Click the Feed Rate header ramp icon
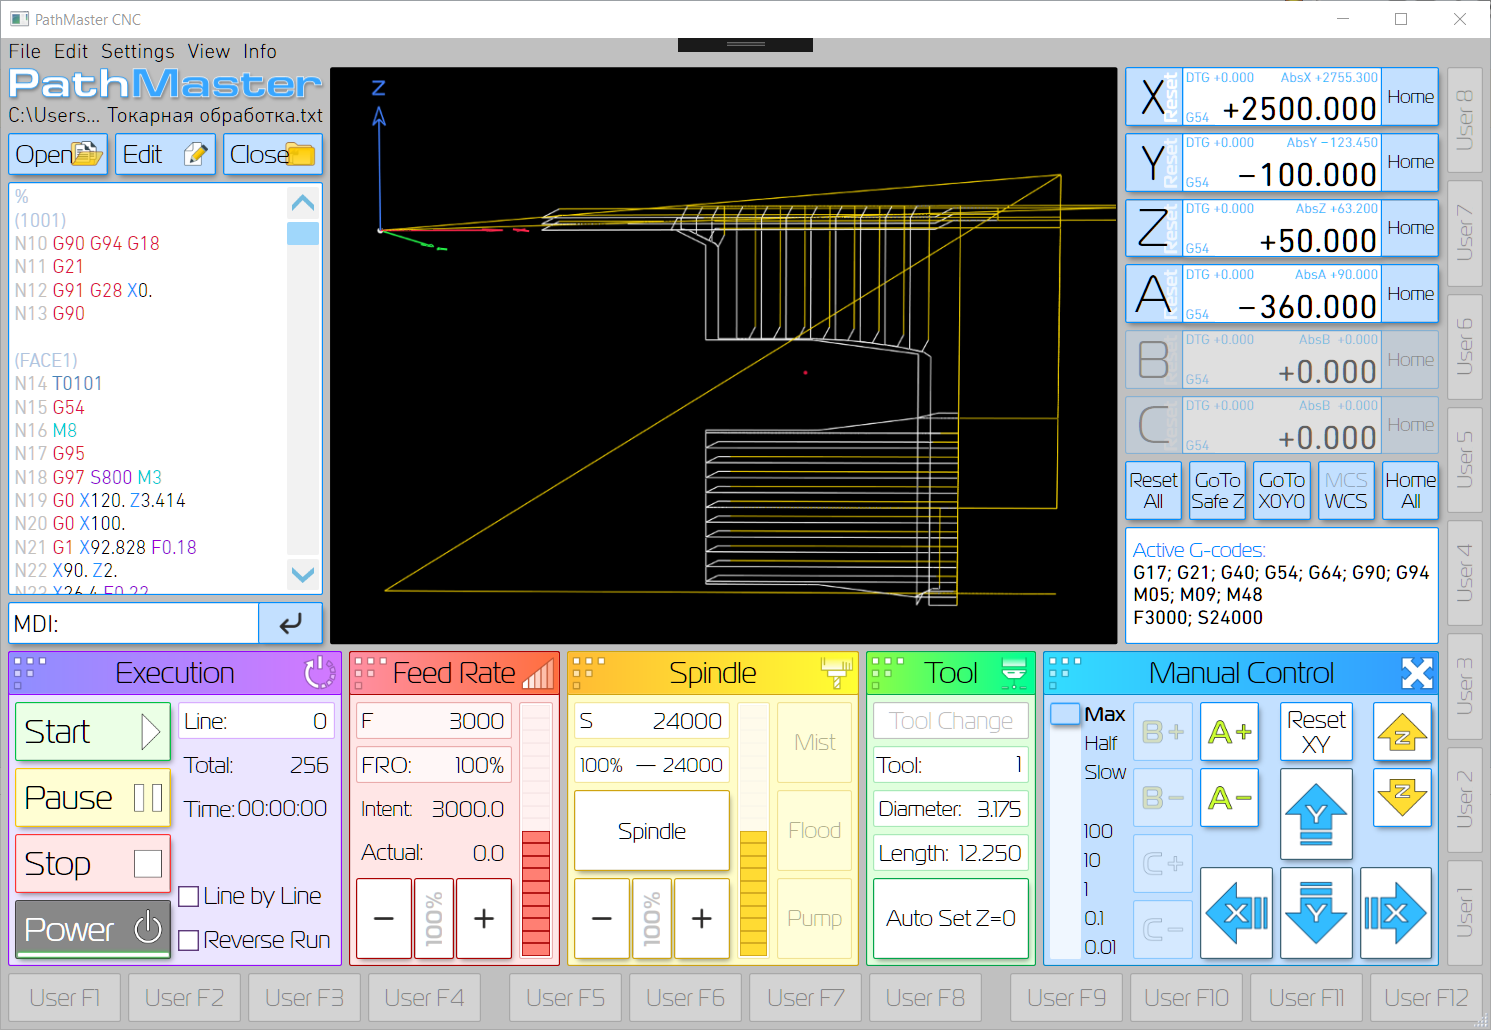Screen dimensions: 1491x1030 coord(537,673)
